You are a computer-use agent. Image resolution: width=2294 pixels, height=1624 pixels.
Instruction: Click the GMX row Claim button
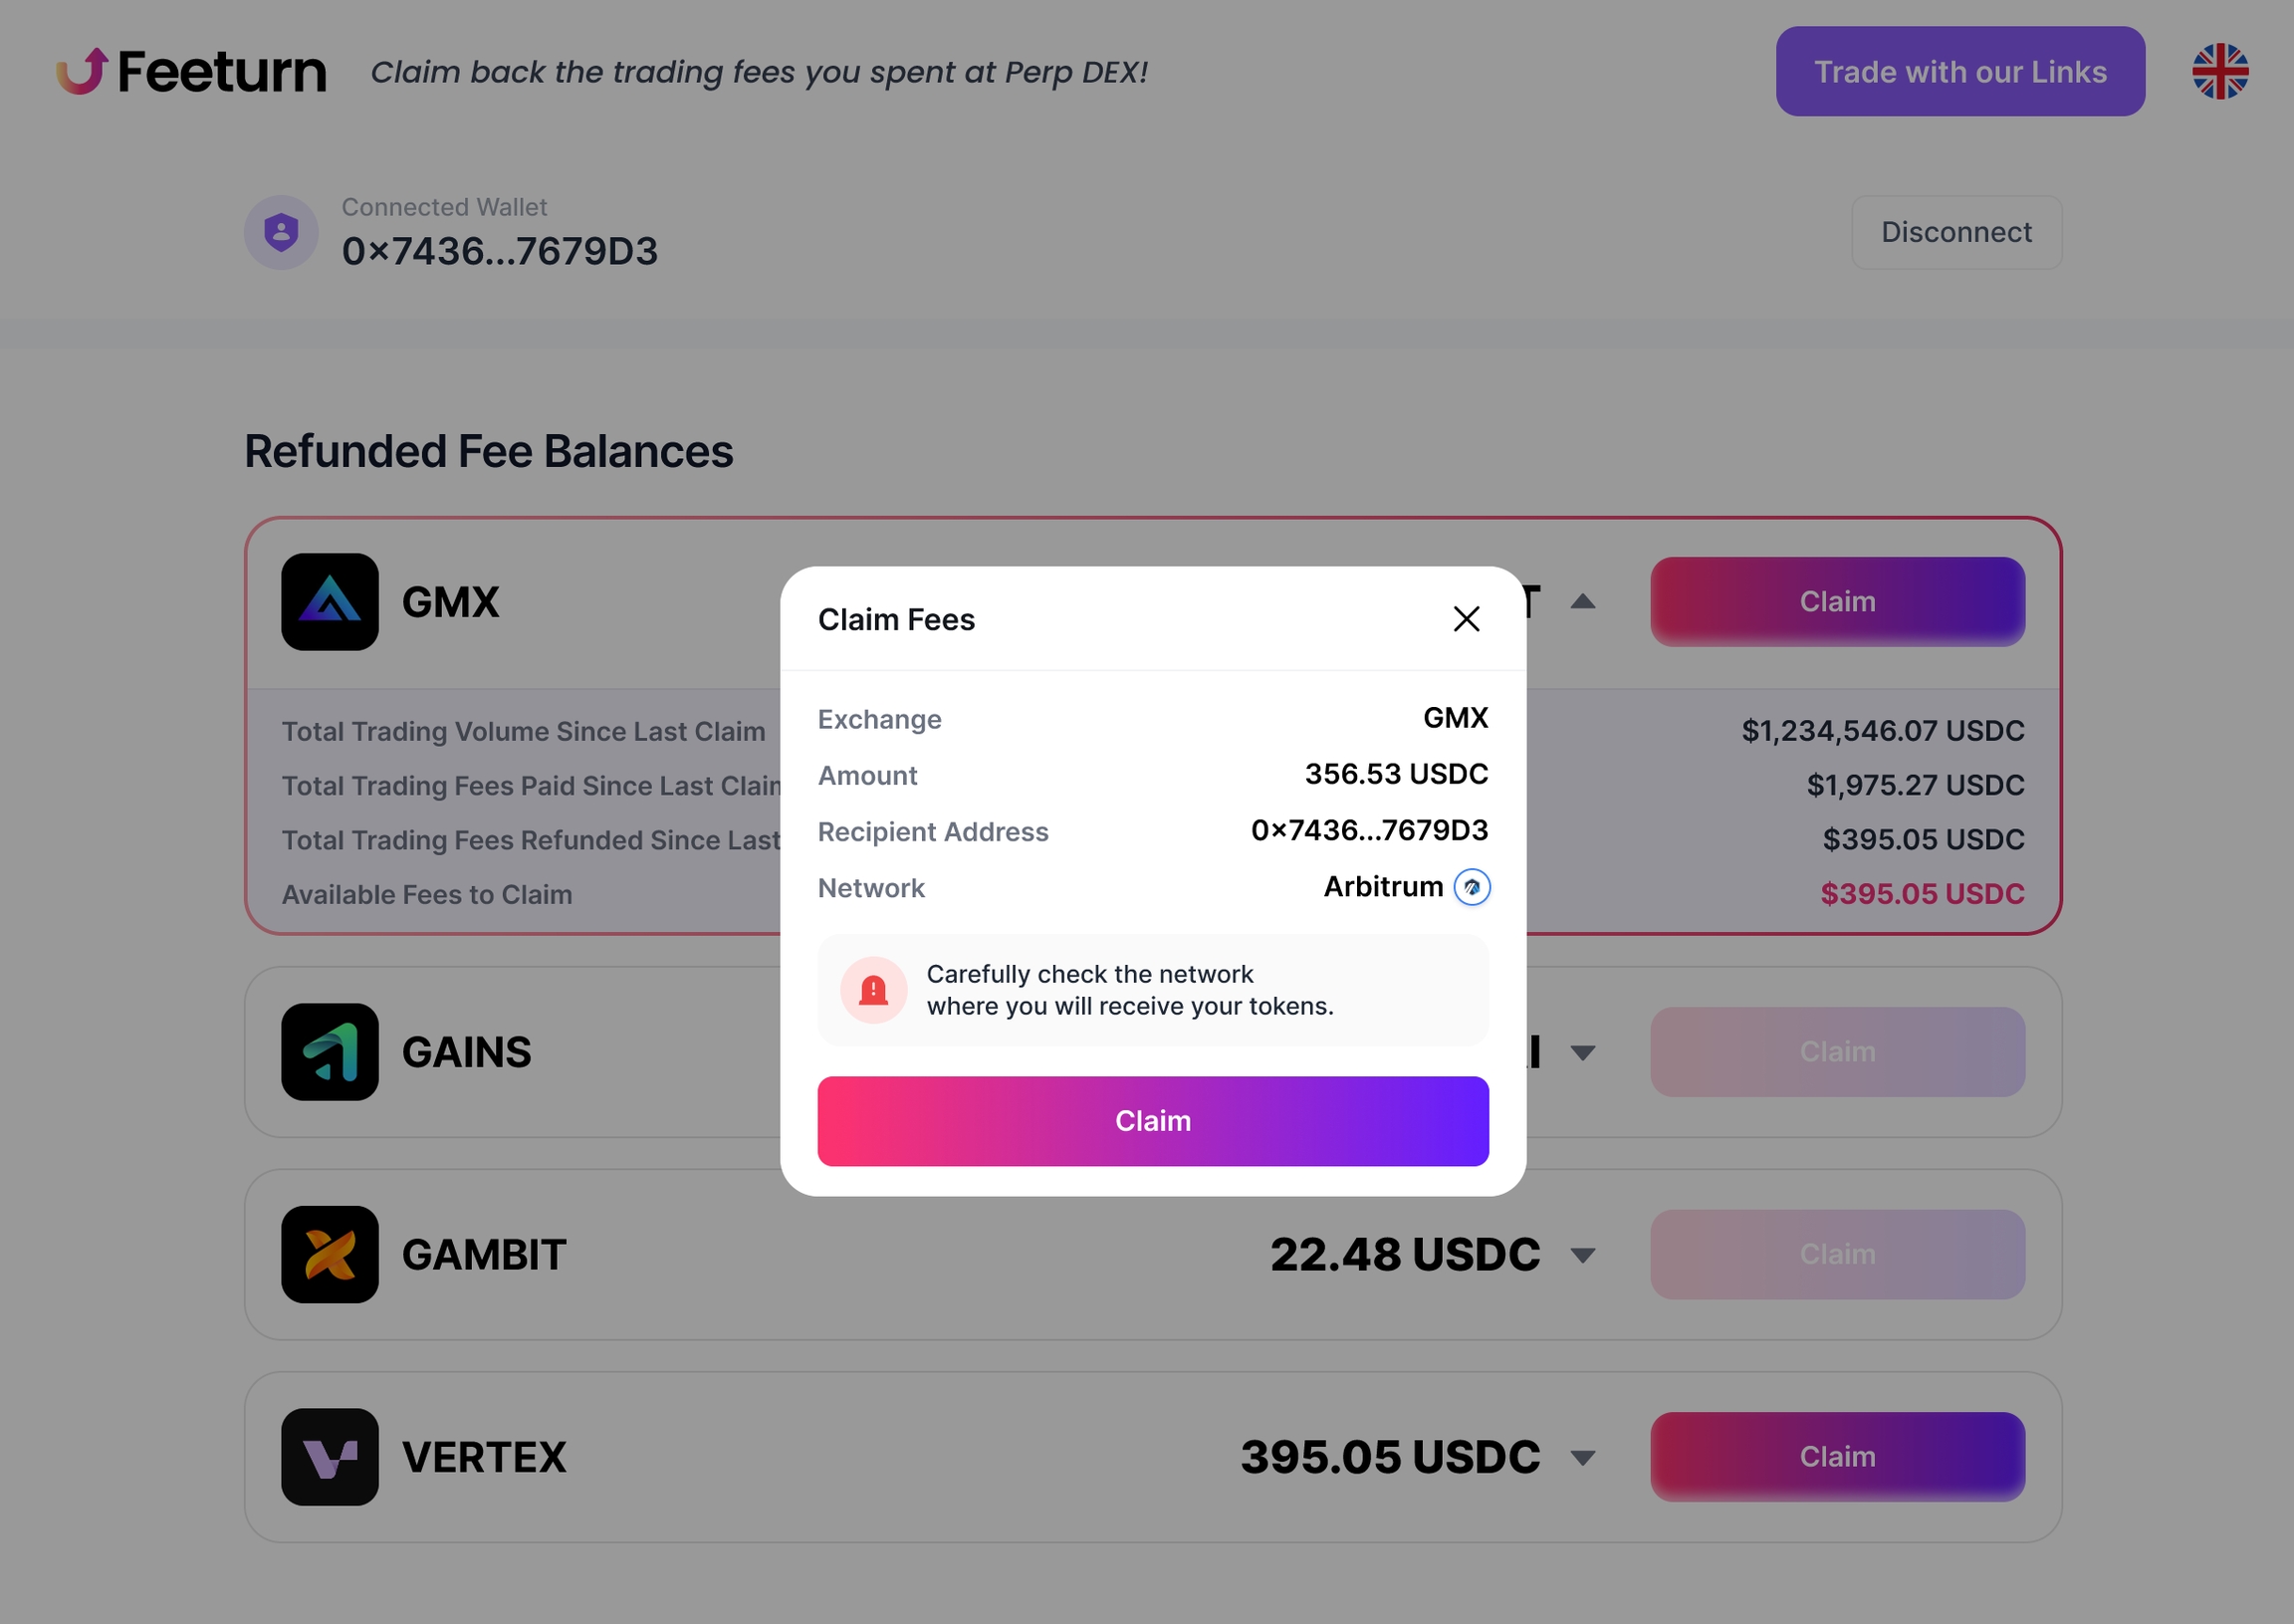click(x=1837, y=602)
